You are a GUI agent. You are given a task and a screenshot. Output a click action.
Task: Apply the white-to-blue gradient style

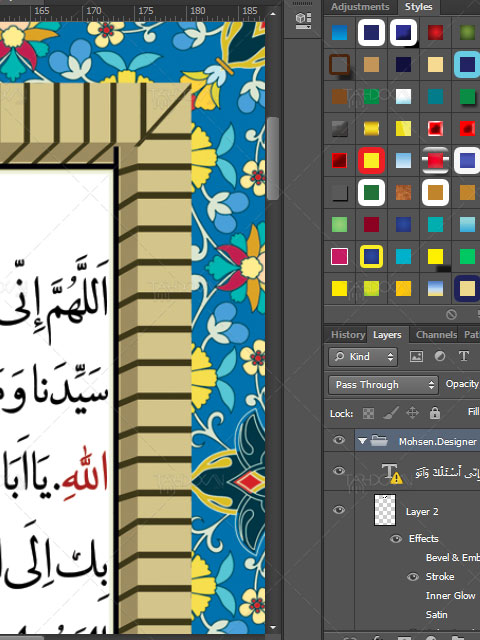coord(403,97)
